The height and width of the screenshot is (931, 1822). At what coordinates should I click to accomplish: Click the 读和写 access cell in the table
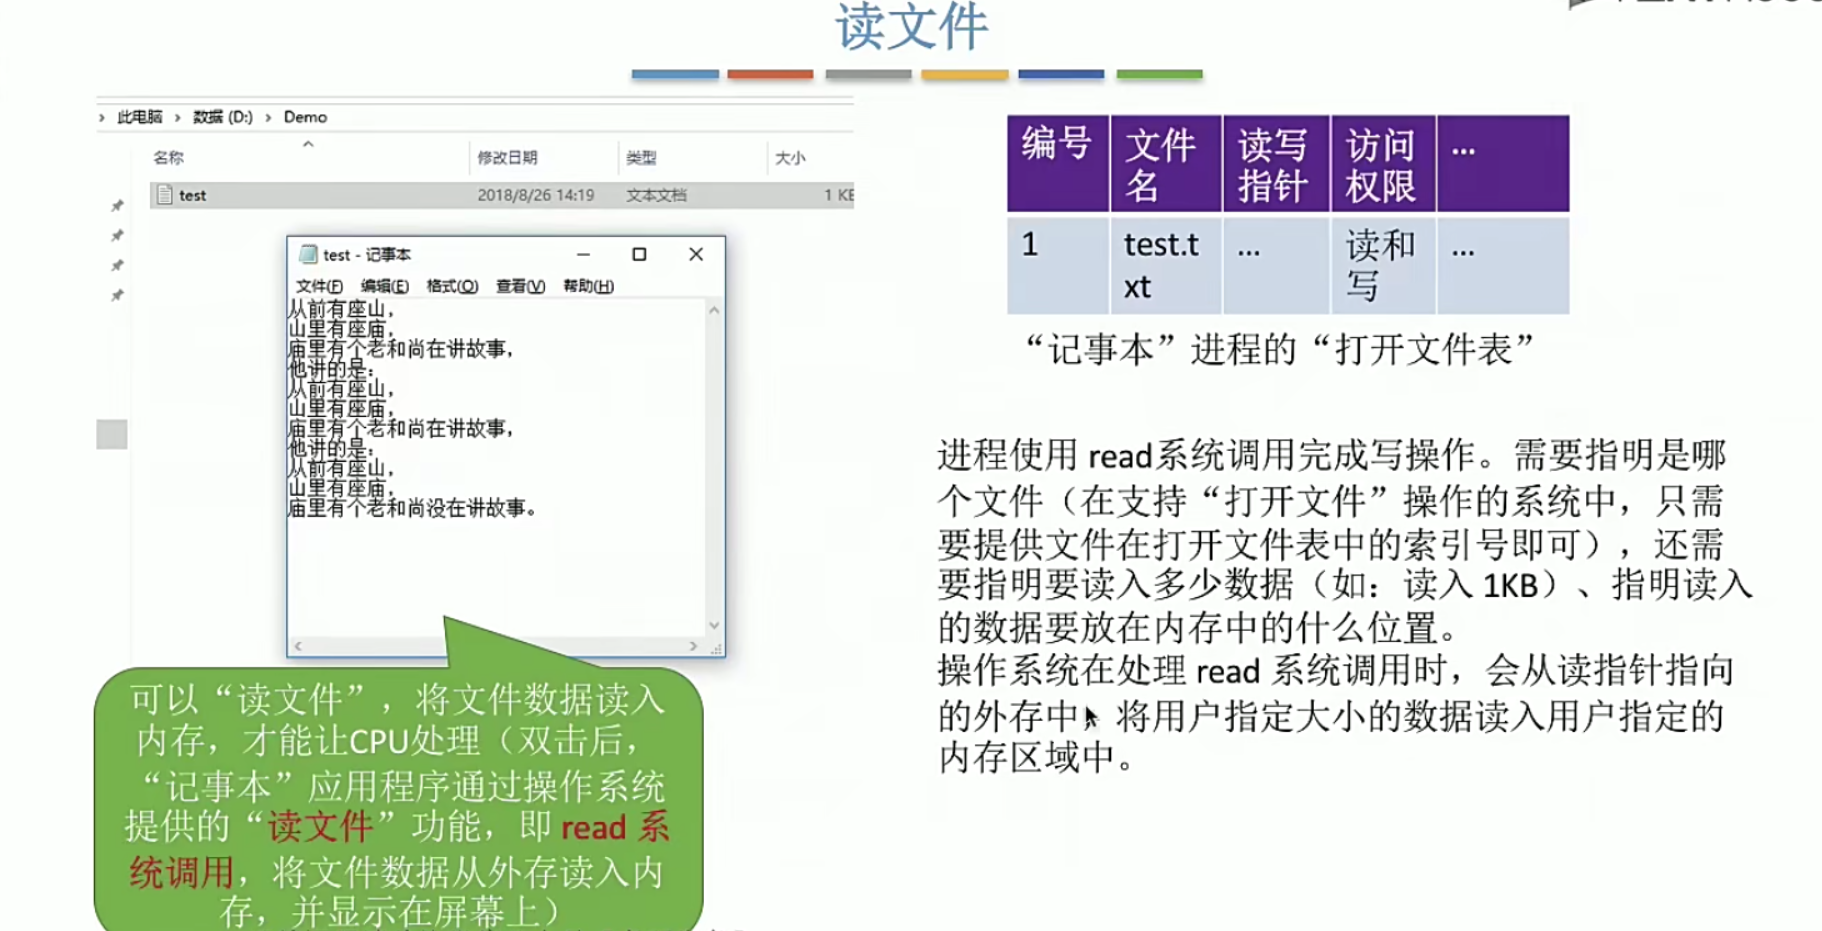pos(1383,266)
